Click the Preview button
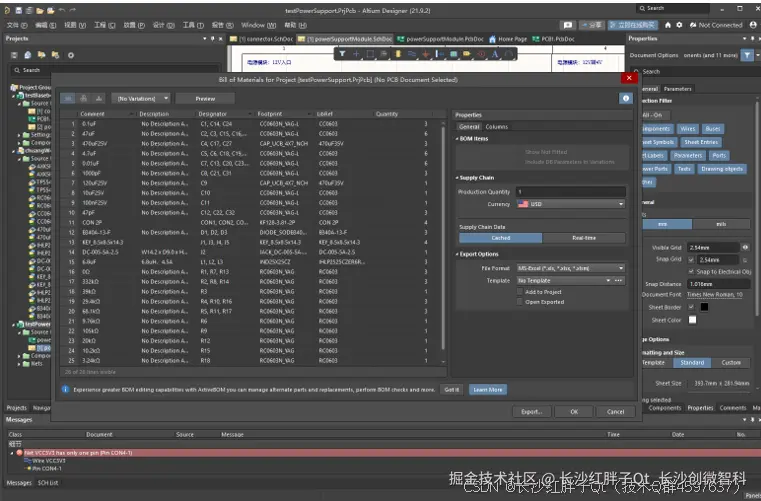Viewport: 761px width, 501px height. [205, 99]
